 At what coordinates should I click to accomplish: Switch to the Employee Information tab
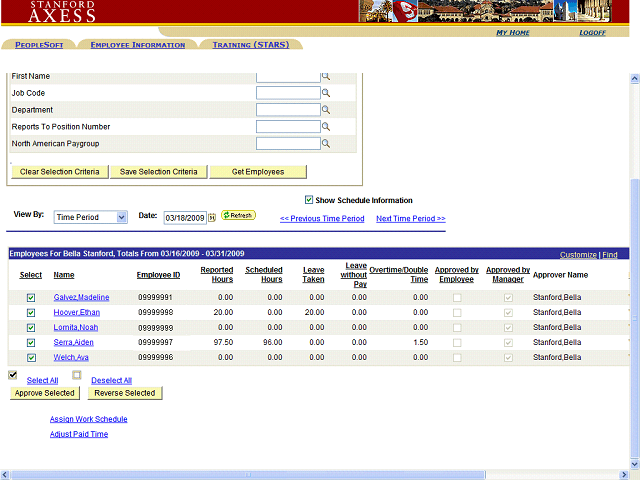tap(137, 45)
